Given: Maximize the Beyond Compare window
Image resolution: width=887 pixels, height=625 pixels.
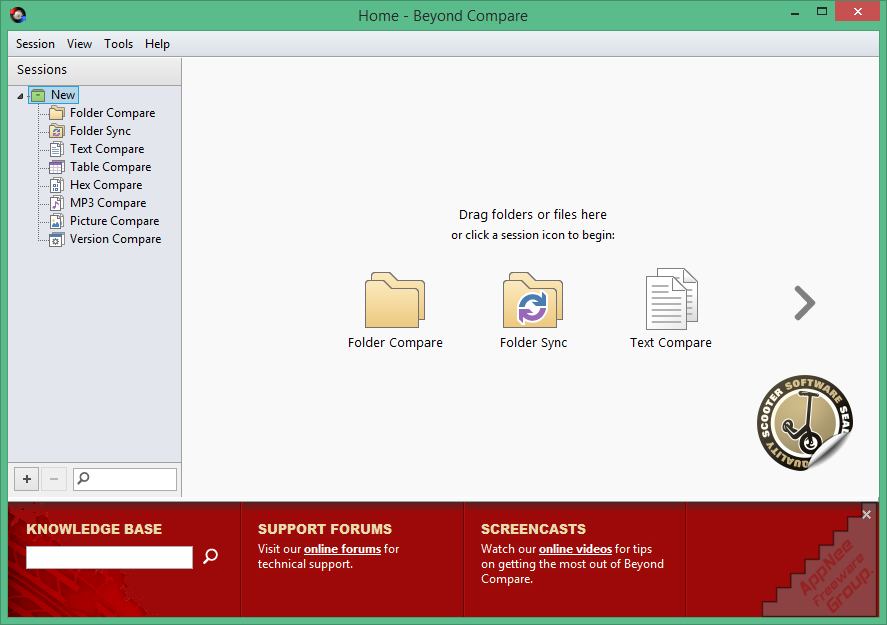Looking at the screenshot, I should tap(822, 11).
